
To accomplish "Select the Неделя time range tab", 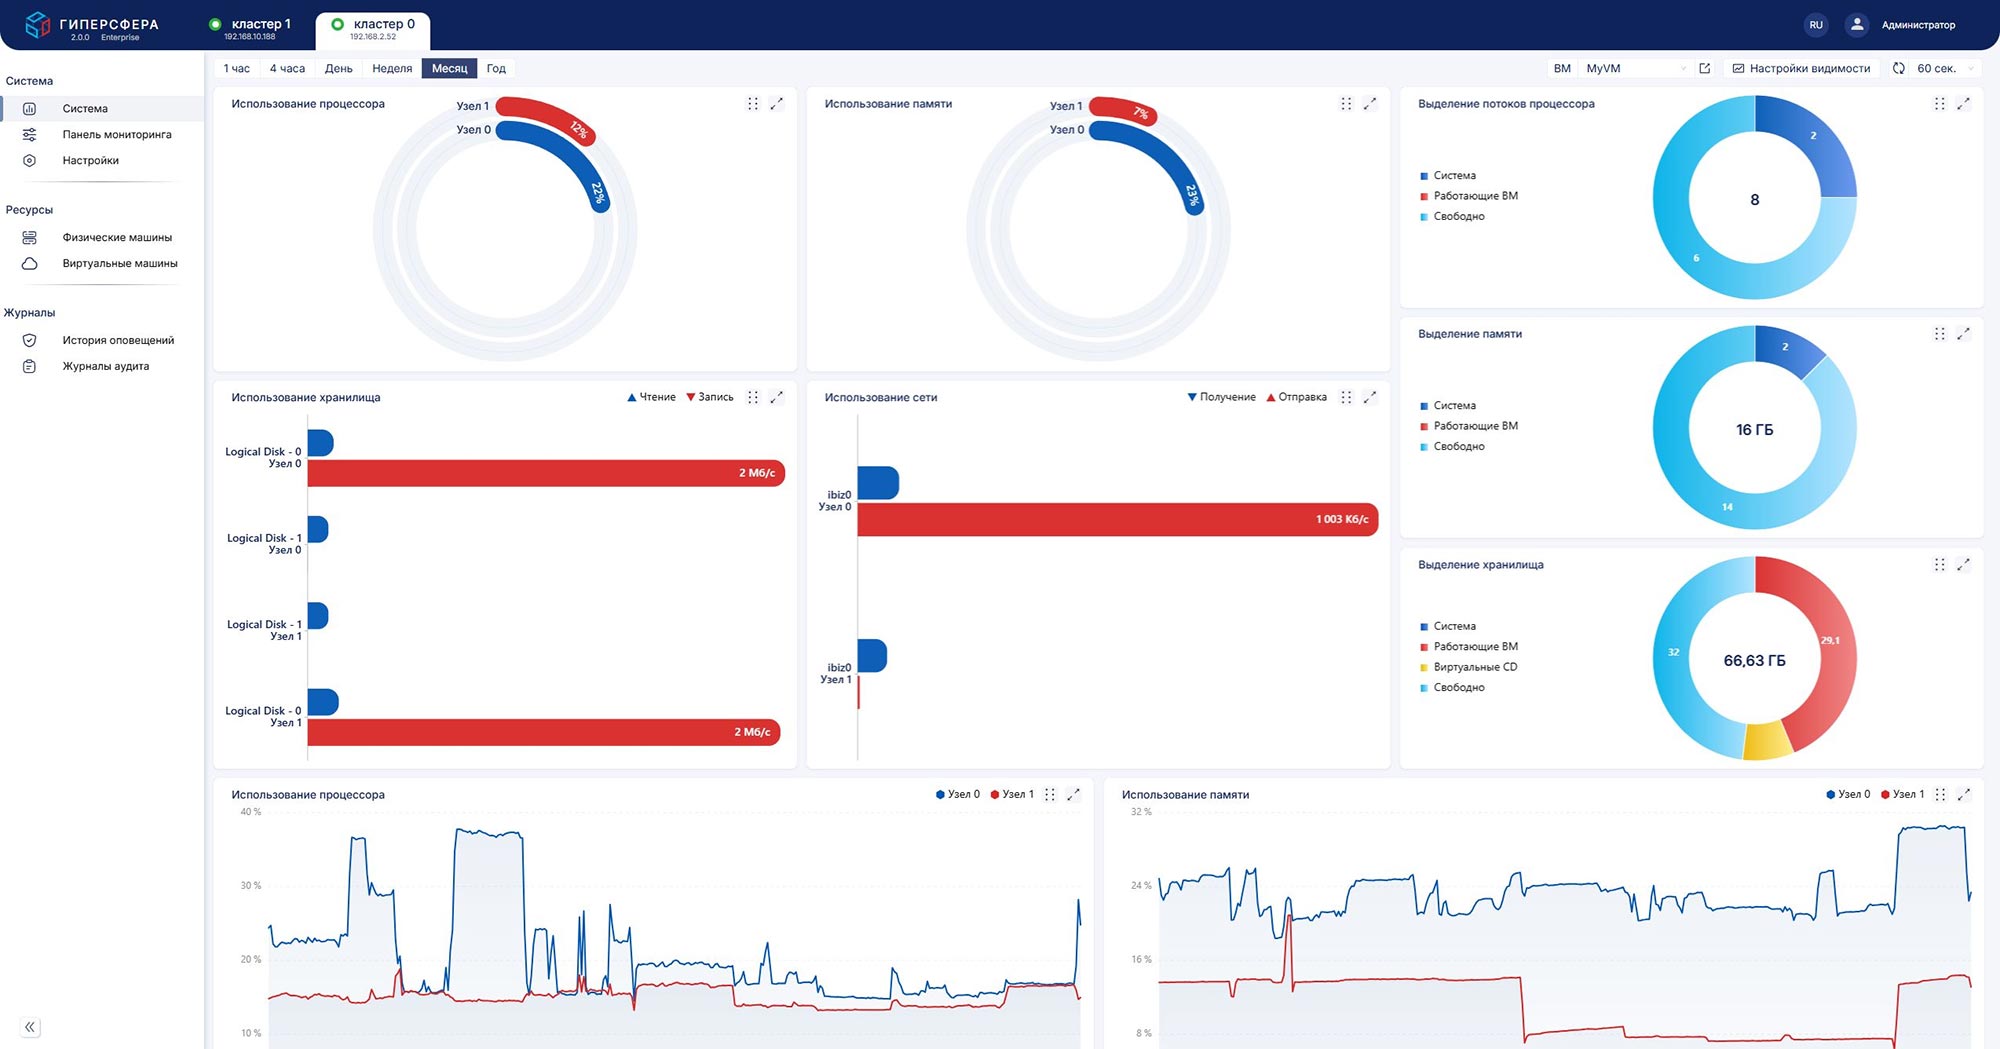I will click(392, 68).
